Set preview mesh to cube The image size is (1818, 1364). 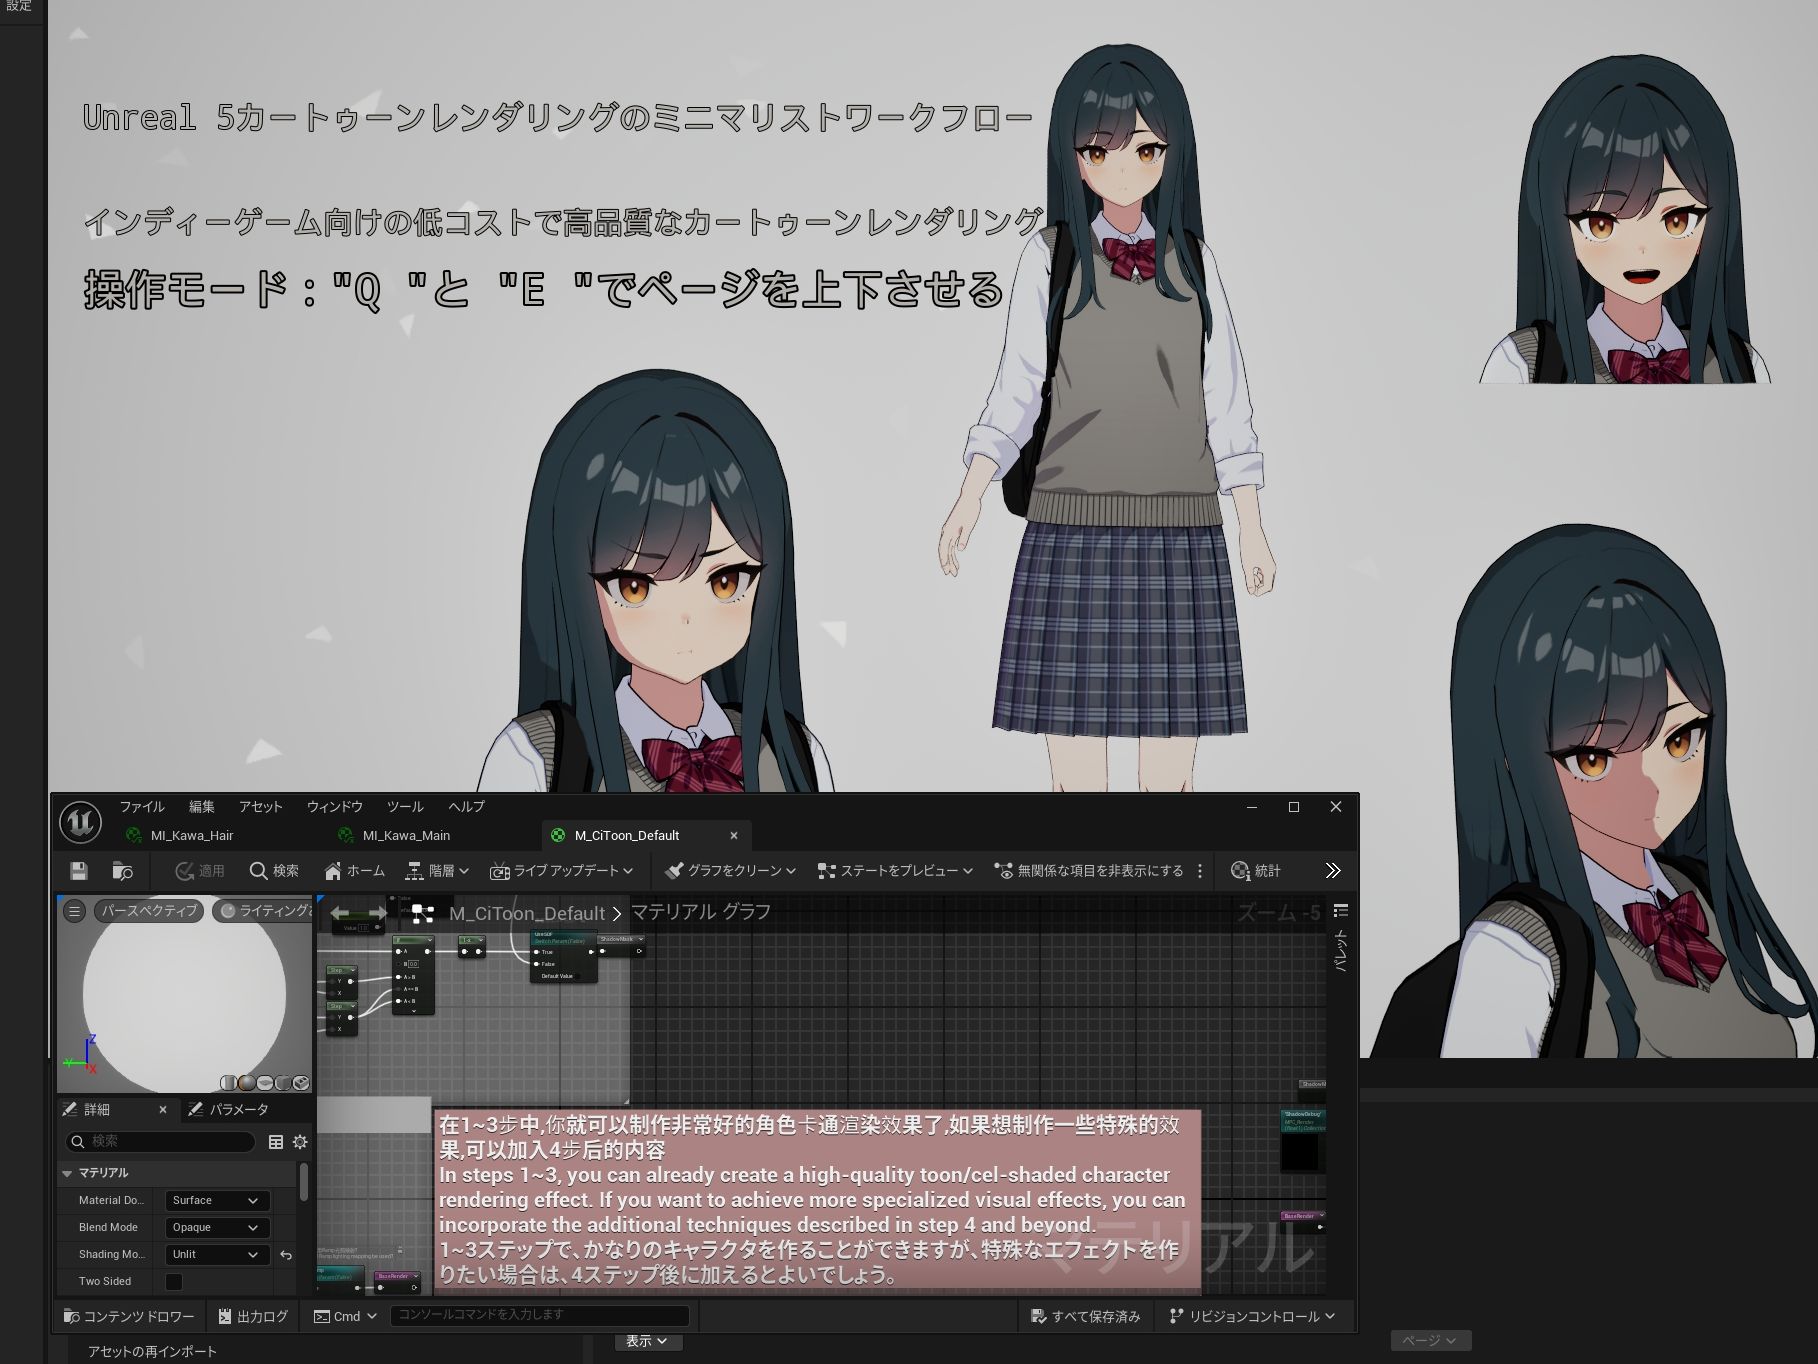(x=283, y=1083)
